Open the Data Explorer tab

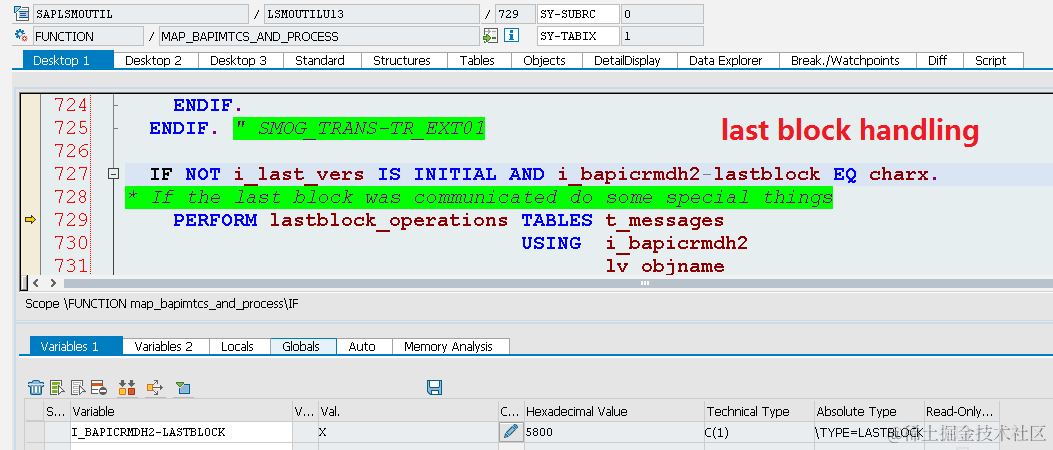[x=726, y=60]
